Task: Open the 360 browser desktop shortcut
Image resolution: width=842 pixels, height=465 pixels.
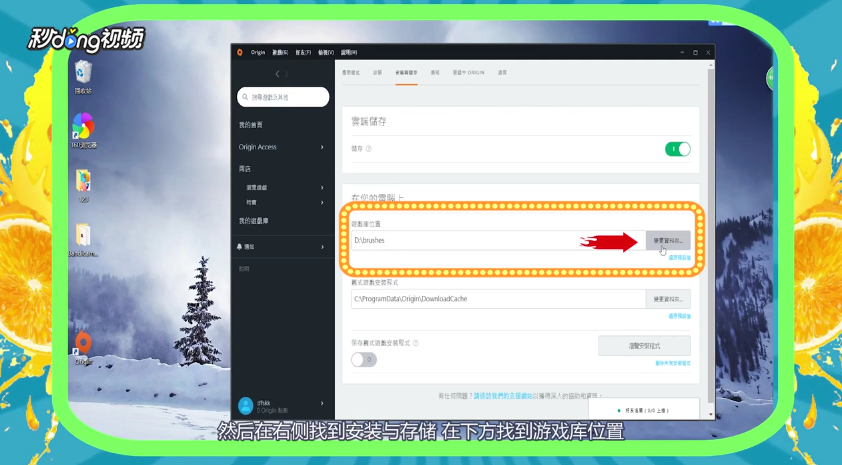Action: (x=83, y=130)
